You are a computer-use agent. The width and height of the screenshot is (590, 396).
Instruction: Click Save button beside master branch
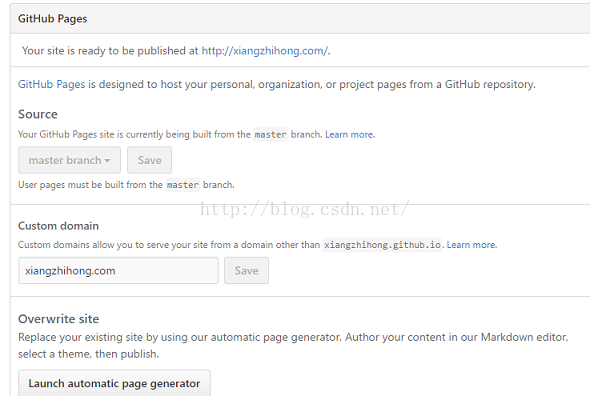149,160
